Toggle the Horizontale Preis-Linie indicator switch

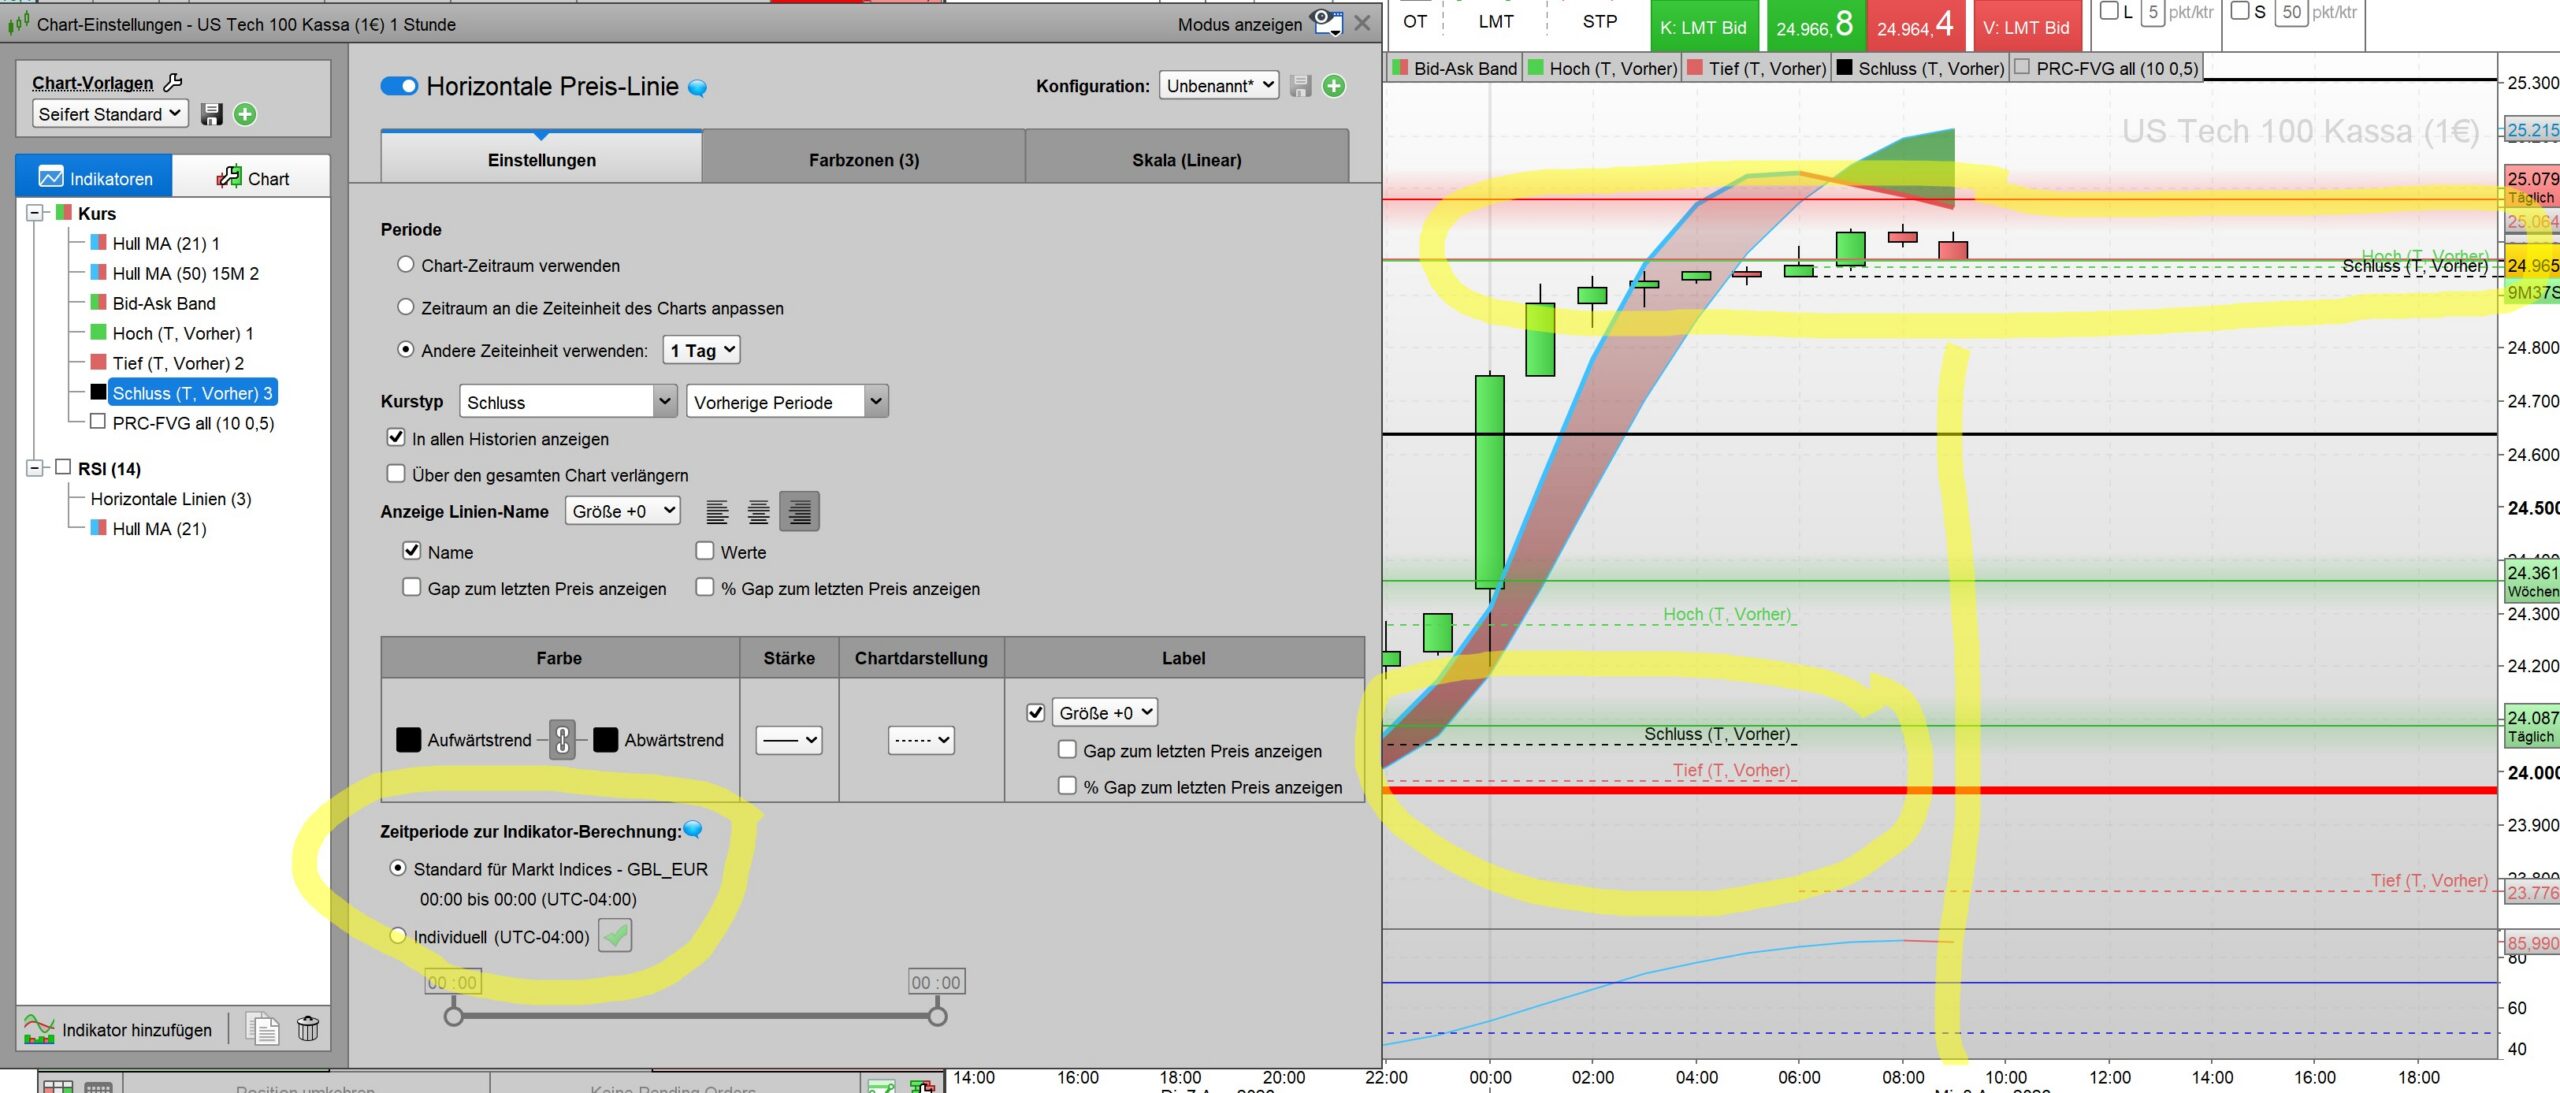(399, 86)
